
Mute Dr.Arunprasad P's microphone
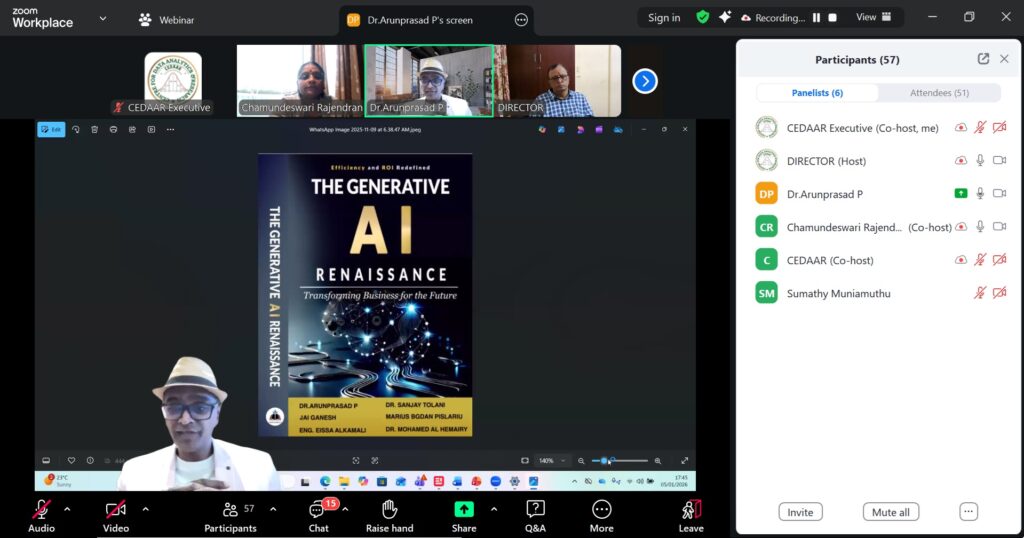point(980,194)
